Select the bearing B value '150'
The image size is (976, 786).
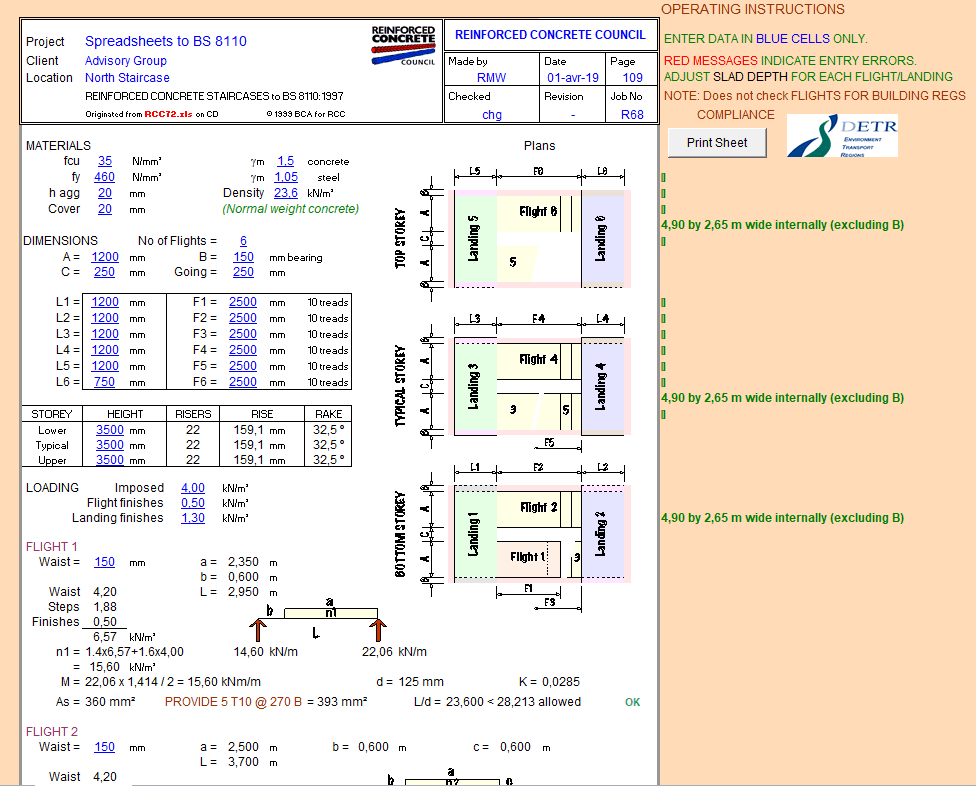243,257
